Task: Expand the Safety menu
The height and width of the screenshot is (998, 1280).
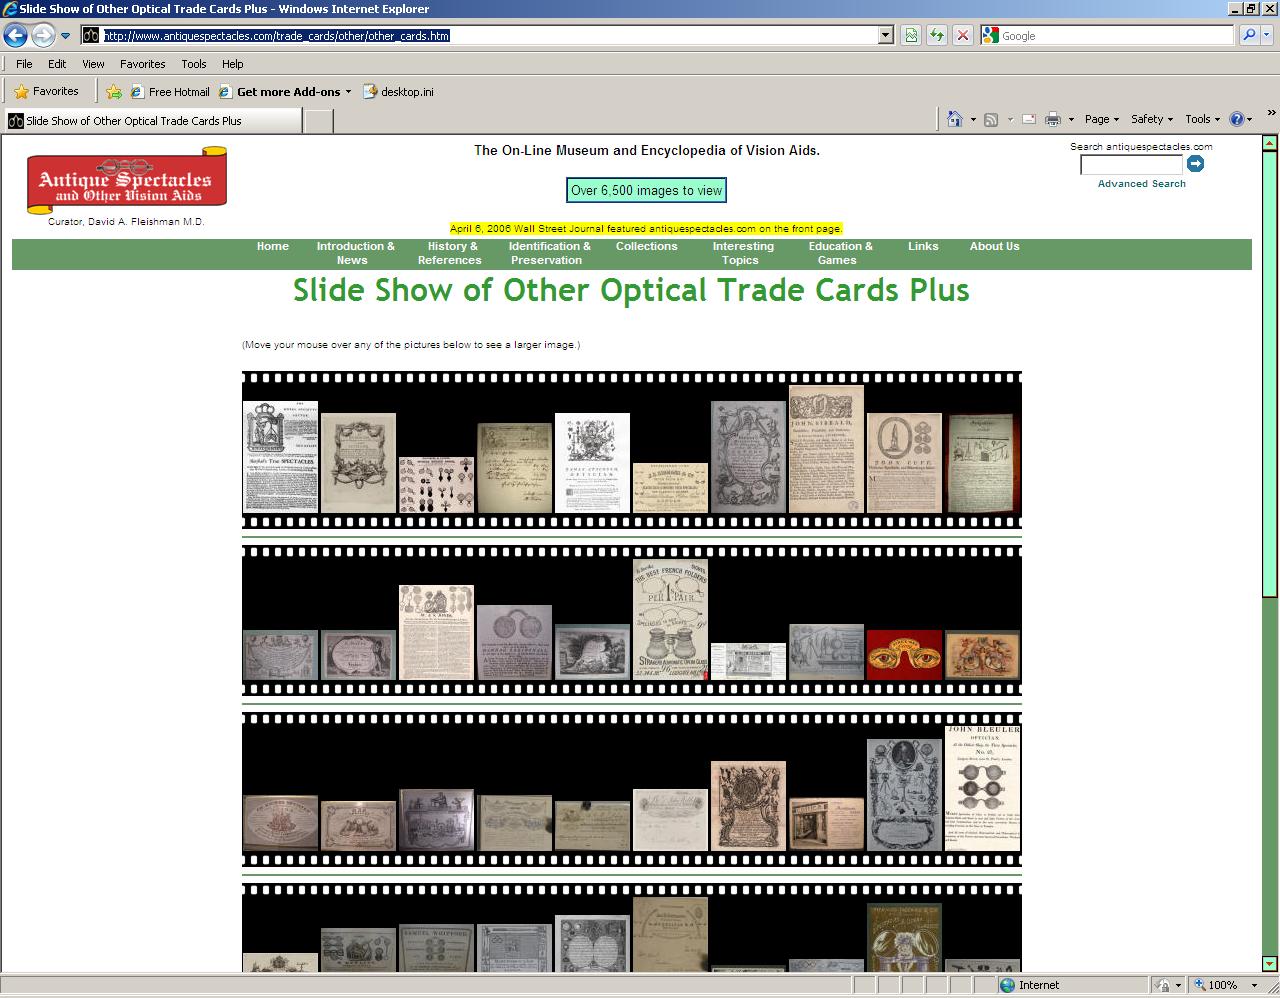Action: (1151, 119)
